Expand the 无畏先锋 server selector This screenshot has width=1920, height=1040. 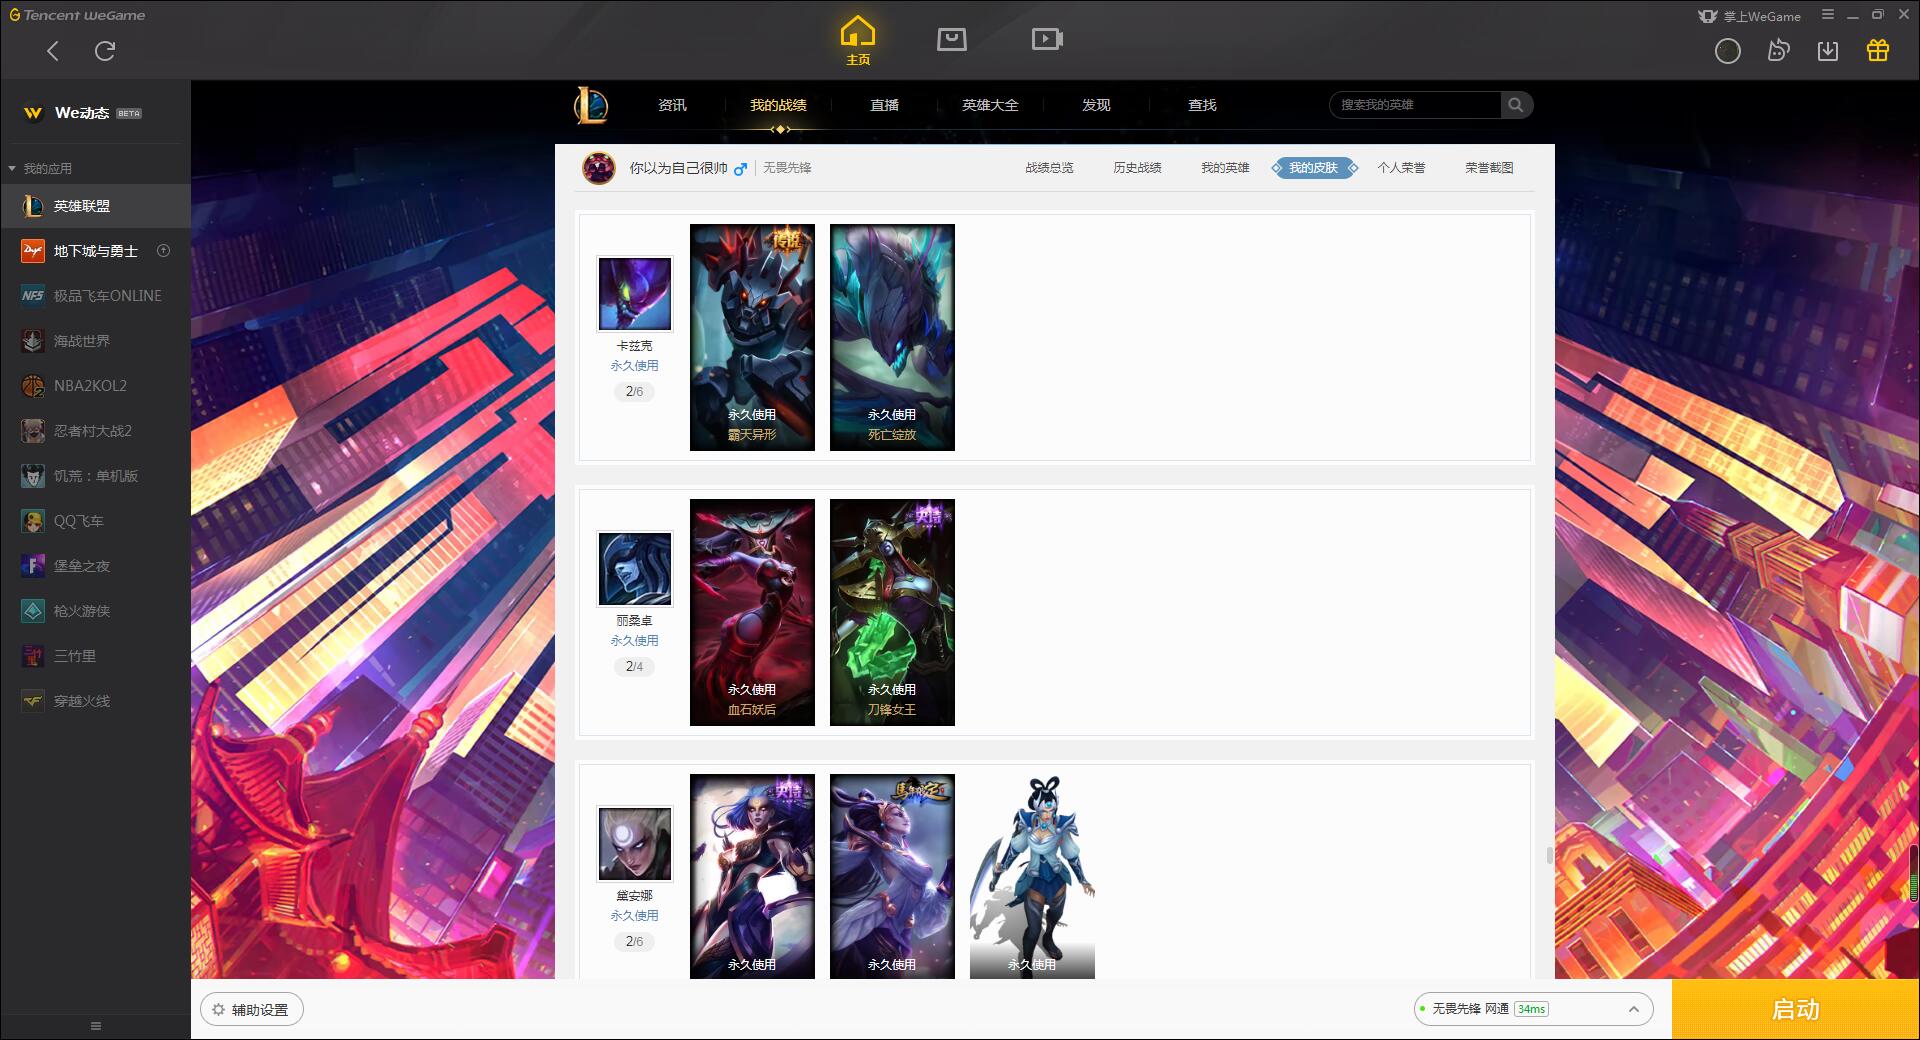click(x=1533, y=1010)
